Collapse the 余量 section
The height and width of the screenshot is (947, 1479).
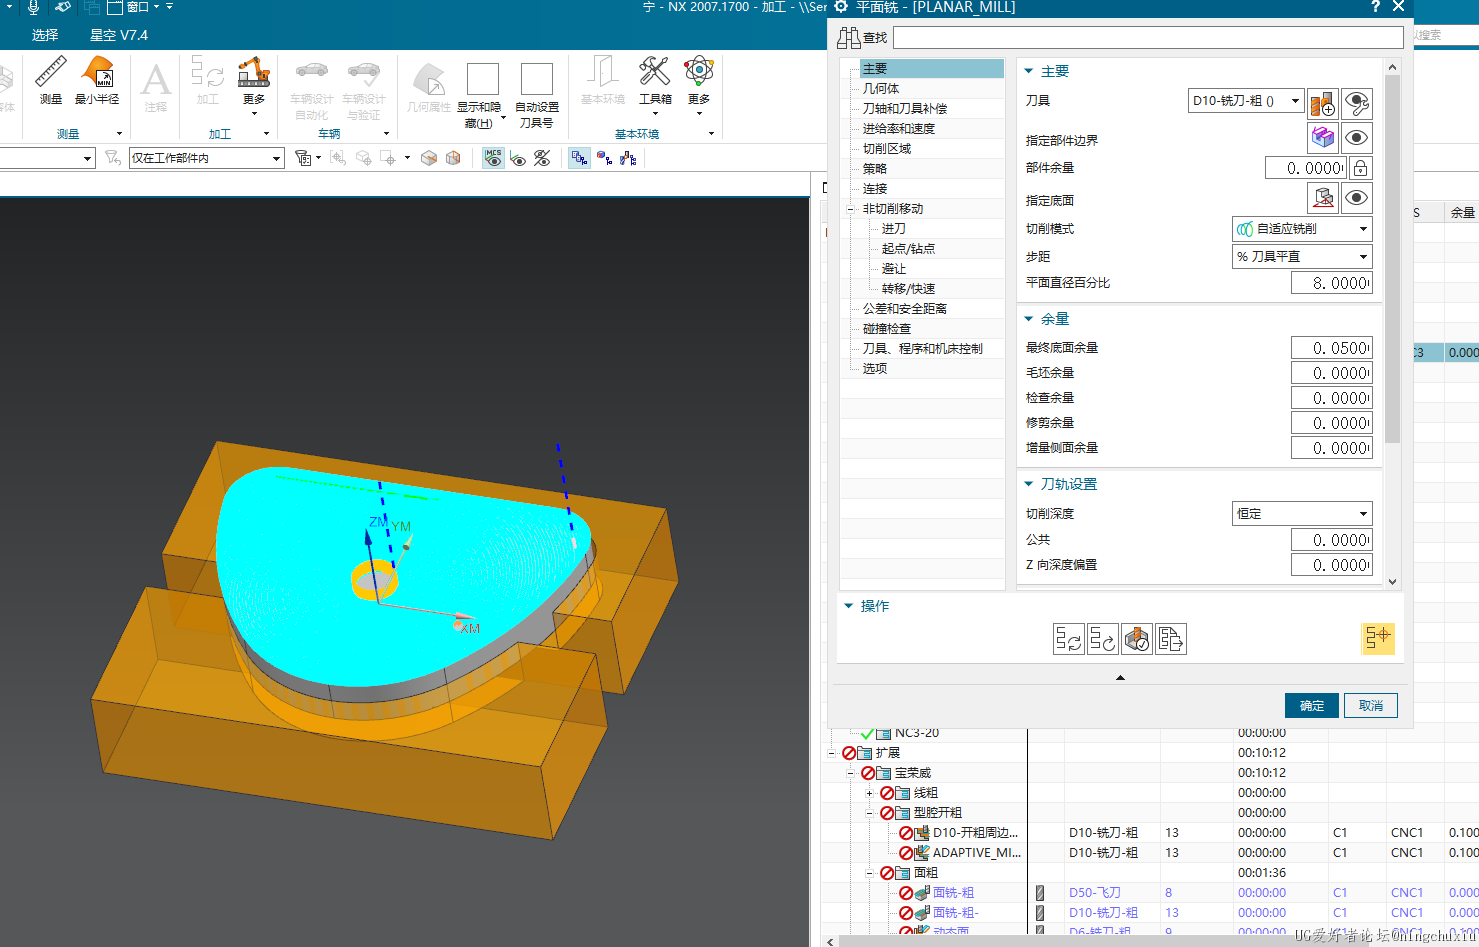(x=1028, y=319)
